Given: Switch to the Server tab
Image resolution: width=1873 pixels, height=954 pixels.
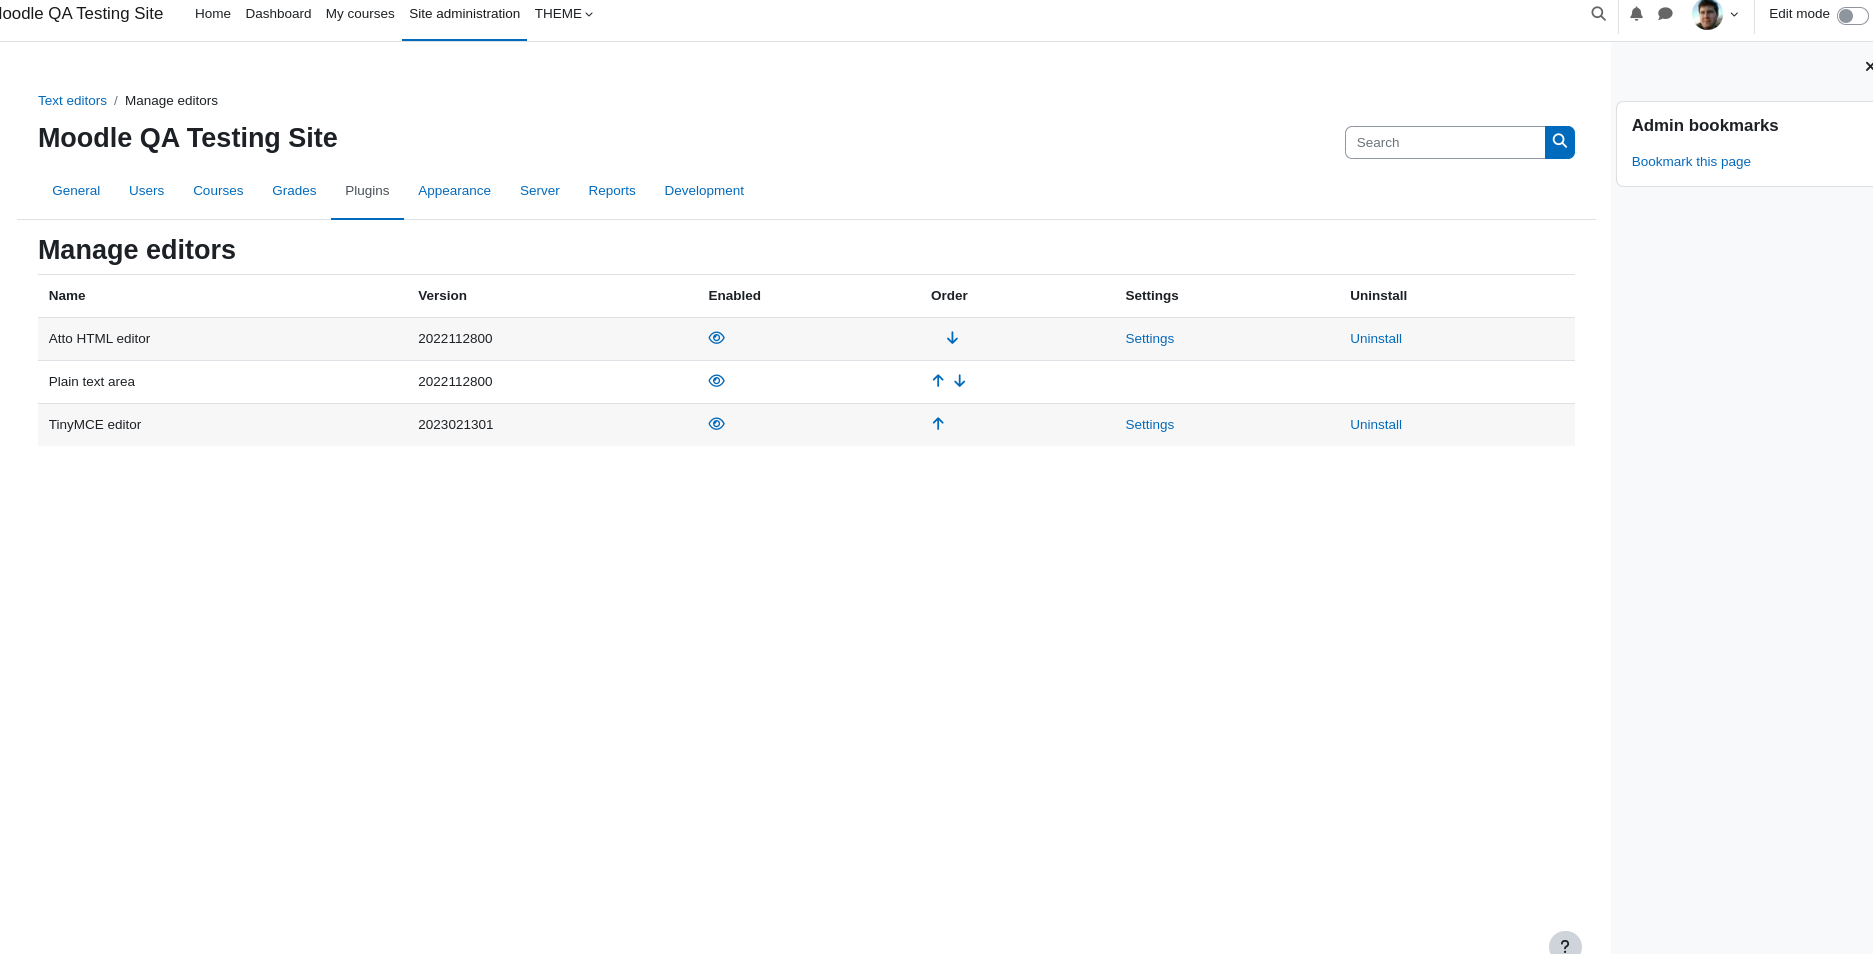Looking at the screenshot, I should (x=540, y=191).
